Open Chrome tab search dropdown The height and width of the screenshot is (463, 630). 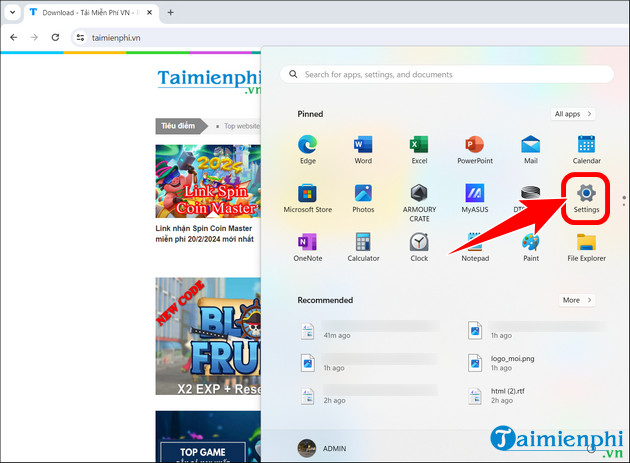click(12, 12)
